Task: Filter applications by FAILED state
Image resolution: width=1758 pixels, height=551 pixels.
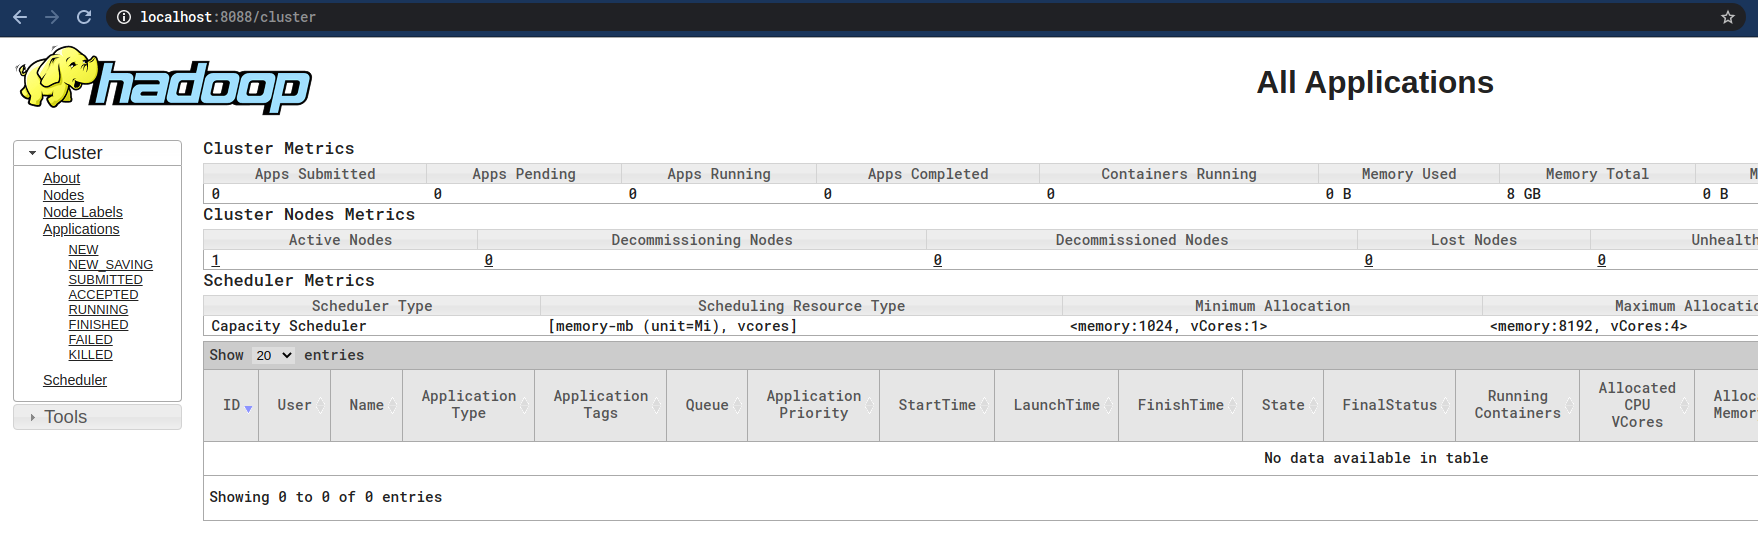Action: (x=90, y=340)
